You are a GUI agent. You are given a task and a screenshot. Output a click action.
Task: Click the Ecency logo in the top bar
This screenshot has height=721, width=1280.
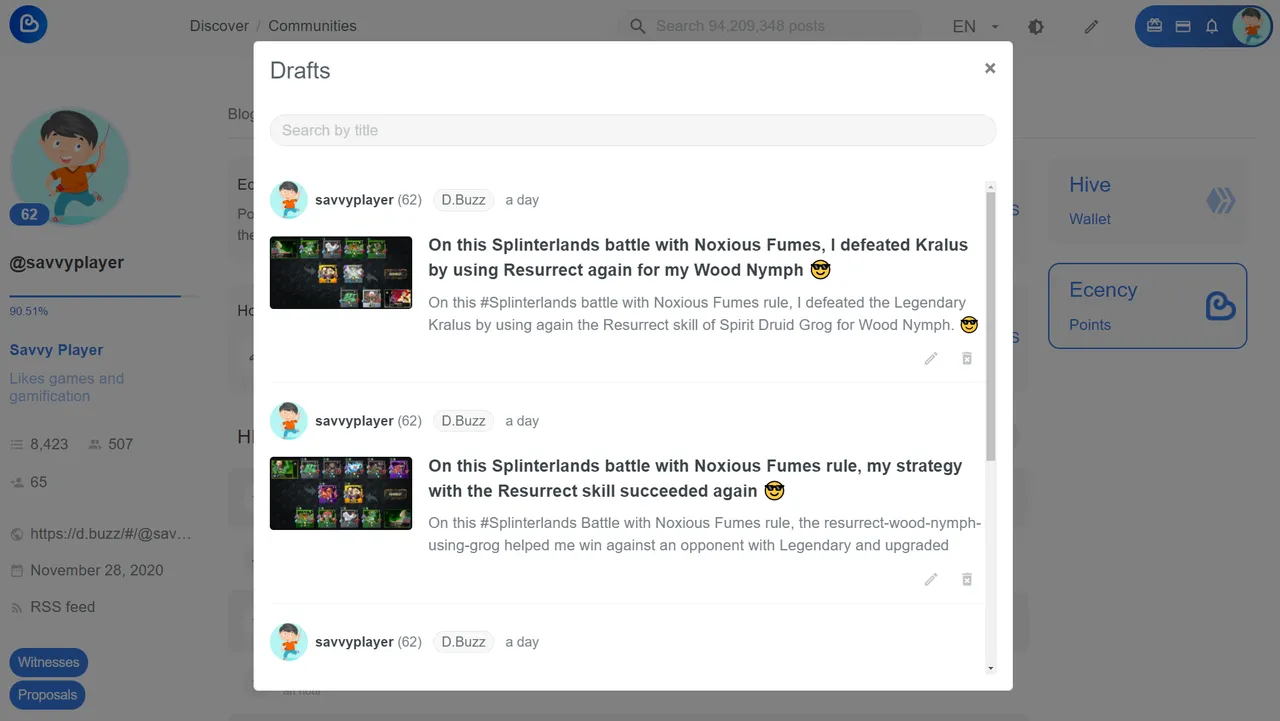[x=28, y=25]
